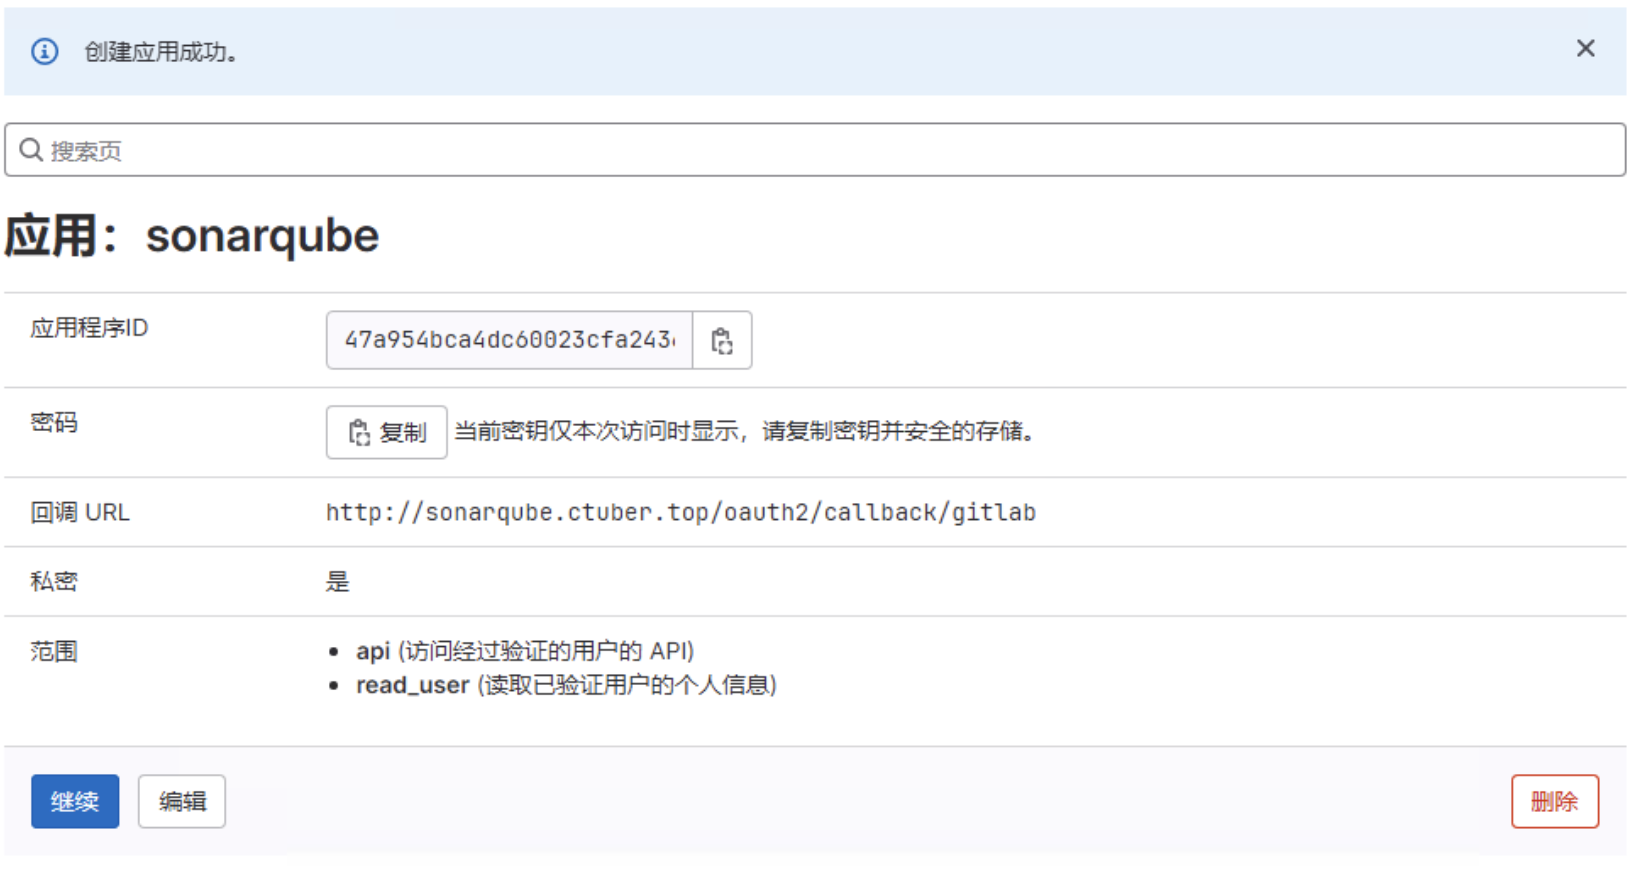Open the 编辑 button for the application

(182, 801)
